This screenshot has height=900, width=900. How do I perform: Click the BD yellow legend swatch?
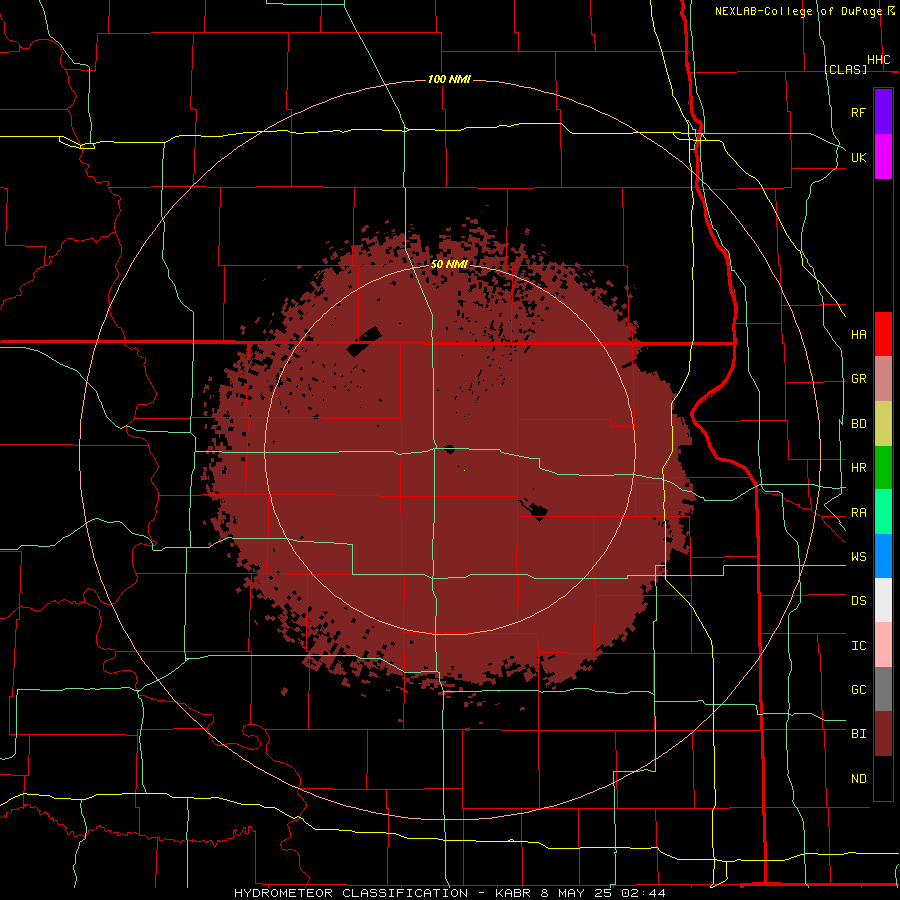(x=883, y=424)
